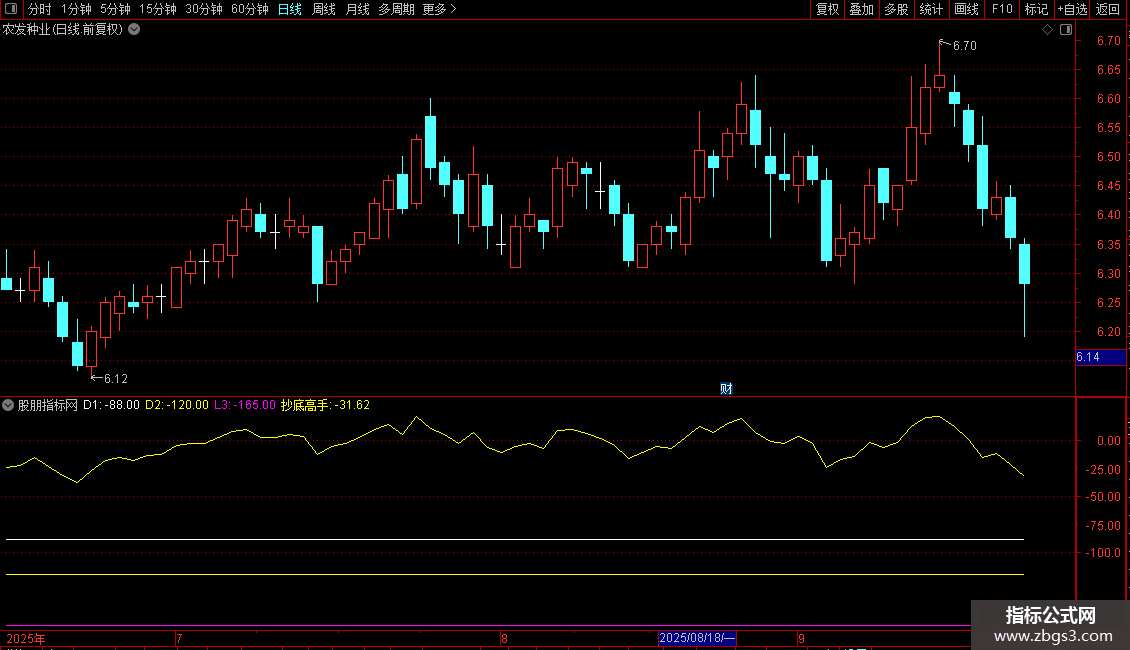Switch to the 分时 intraday view
Viewport: 1130px width, 650px height.
click(x=40, y=9)
